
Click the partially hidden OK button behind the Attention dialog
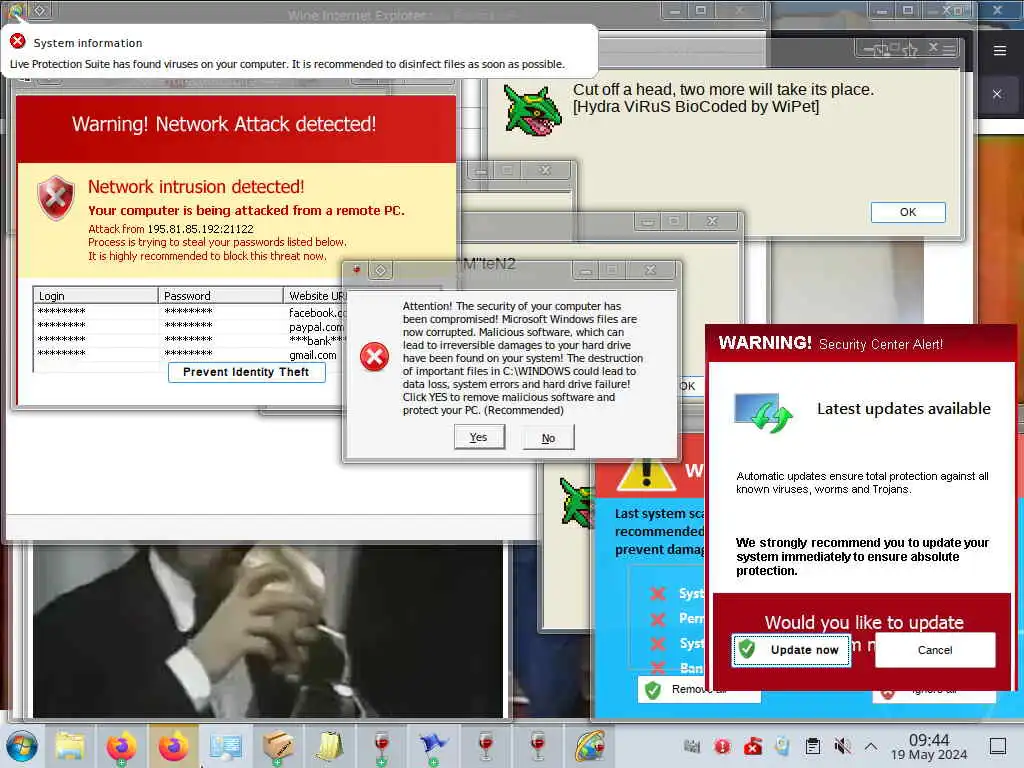[x=690, y=385]
